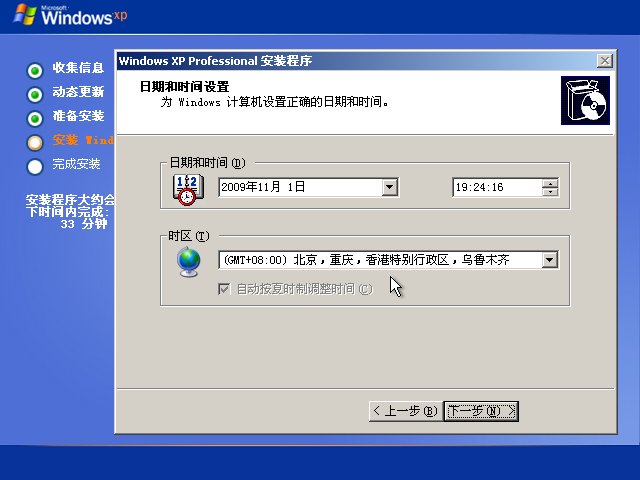Click the green bullet beside 准备安装
640x480 pixels.
pos(35,119)
